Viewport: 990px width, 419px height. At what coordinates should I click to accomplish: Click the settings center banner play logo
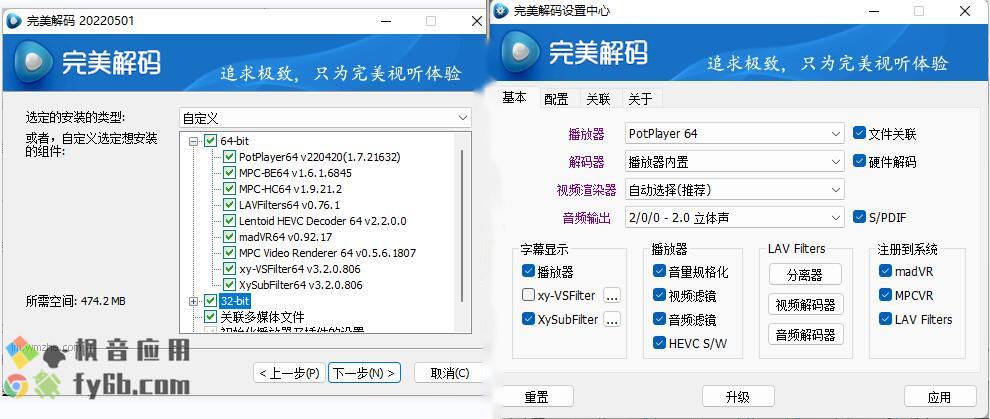(x=520, y=53)
